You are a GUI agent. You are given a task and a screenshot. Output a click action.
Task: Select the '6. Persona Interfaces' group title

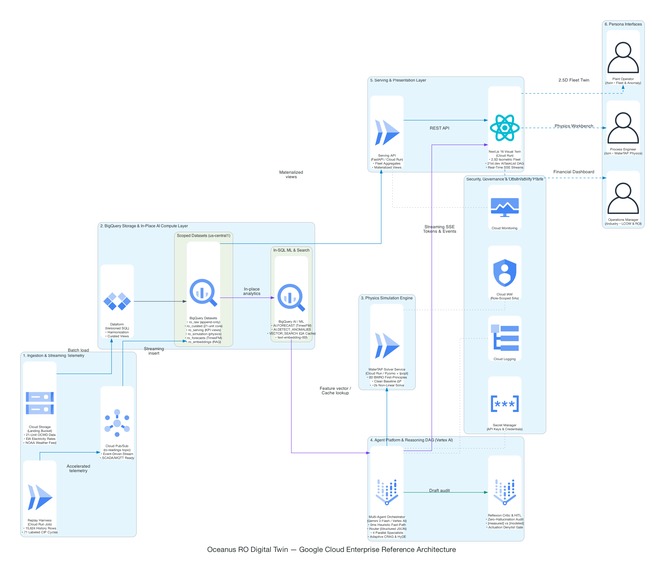click(623, 24)
